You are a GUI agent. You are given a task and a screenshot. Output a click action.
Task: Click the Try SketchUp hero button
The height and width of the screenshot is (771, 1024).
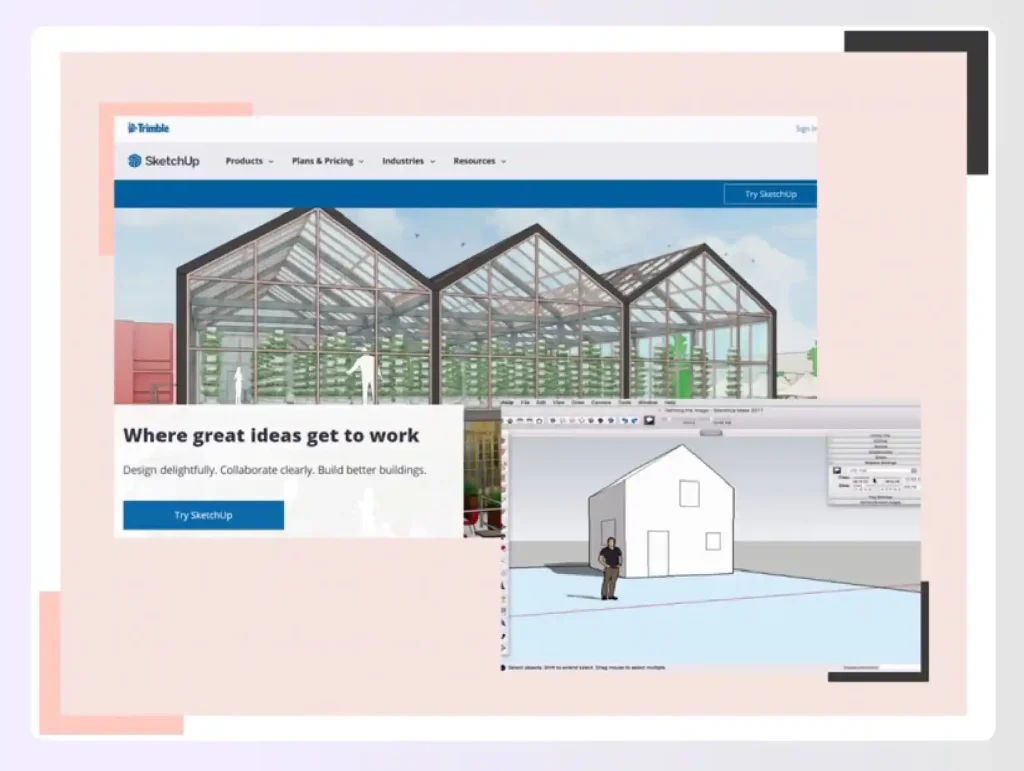(203, 515)
